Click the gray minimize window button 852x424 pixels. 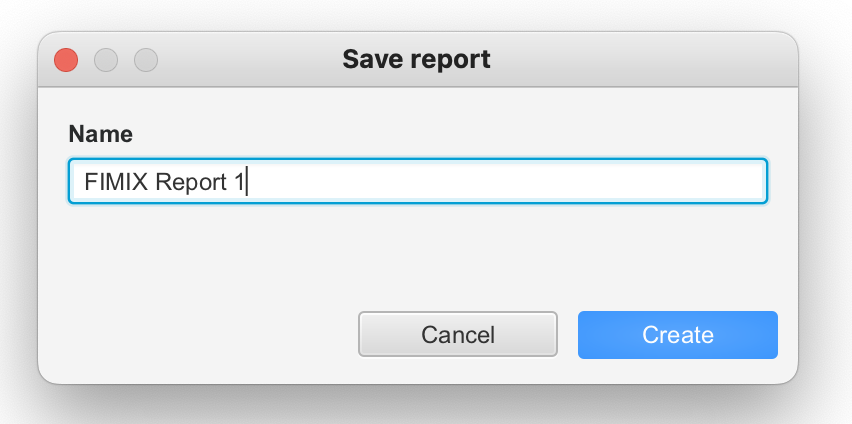coord(106,60)
